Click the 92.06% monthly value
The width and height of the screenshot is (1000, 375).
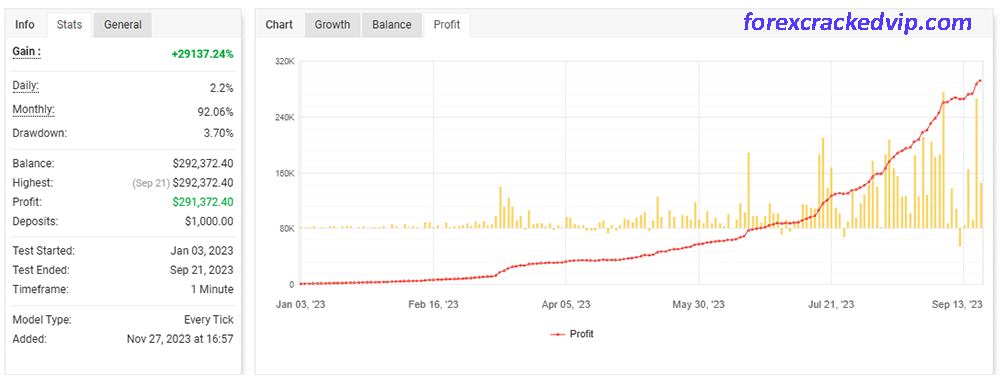click(x=216, y=112)
